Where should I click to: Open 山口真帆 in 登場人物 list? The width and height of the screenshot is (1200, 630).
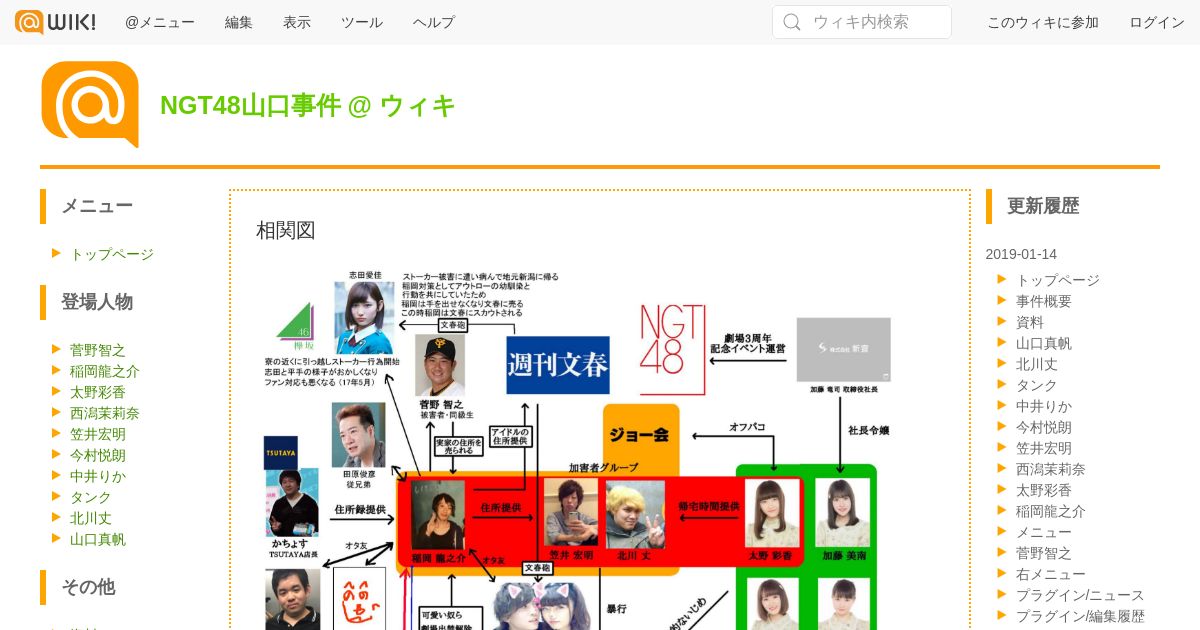click(x=98, y=539)
